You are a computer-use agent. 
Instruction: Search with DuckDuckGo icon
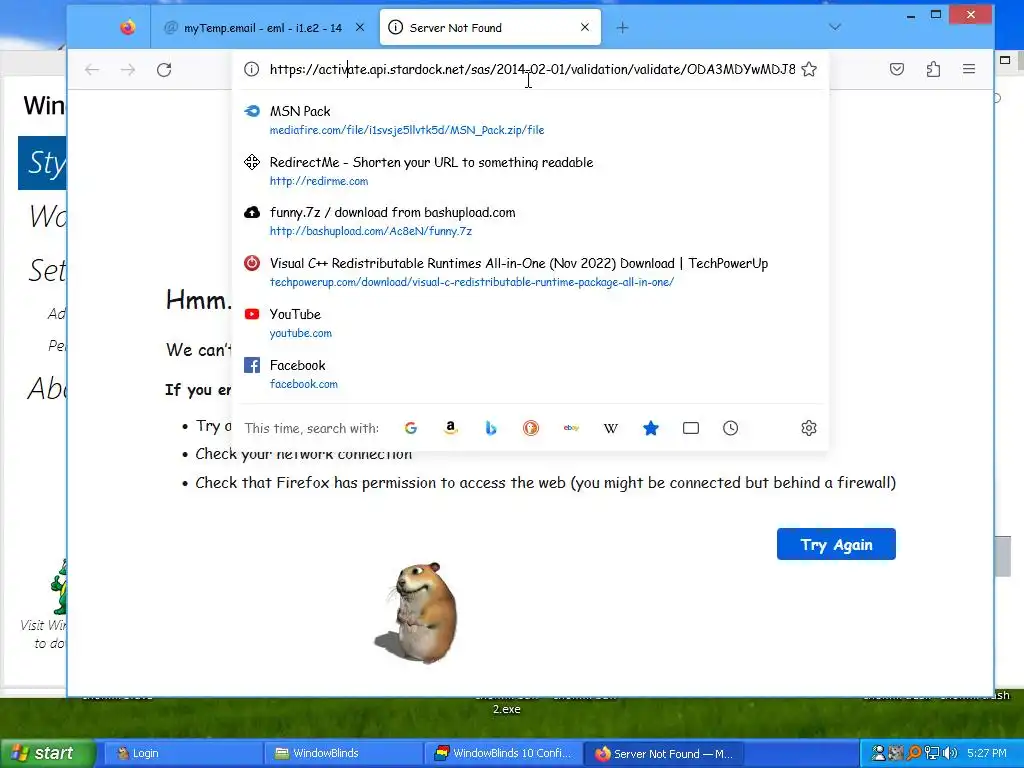coord(531,428)
